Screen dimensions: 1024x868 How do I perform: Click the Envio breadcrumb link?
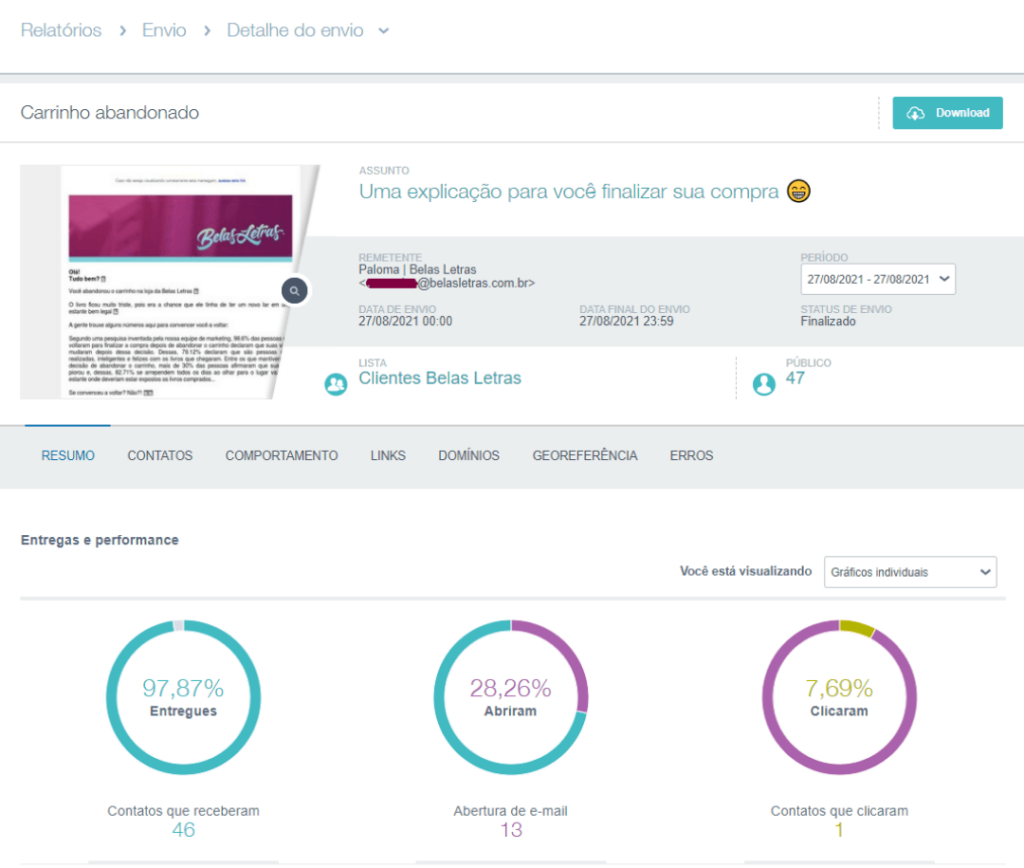coord(163,31)
